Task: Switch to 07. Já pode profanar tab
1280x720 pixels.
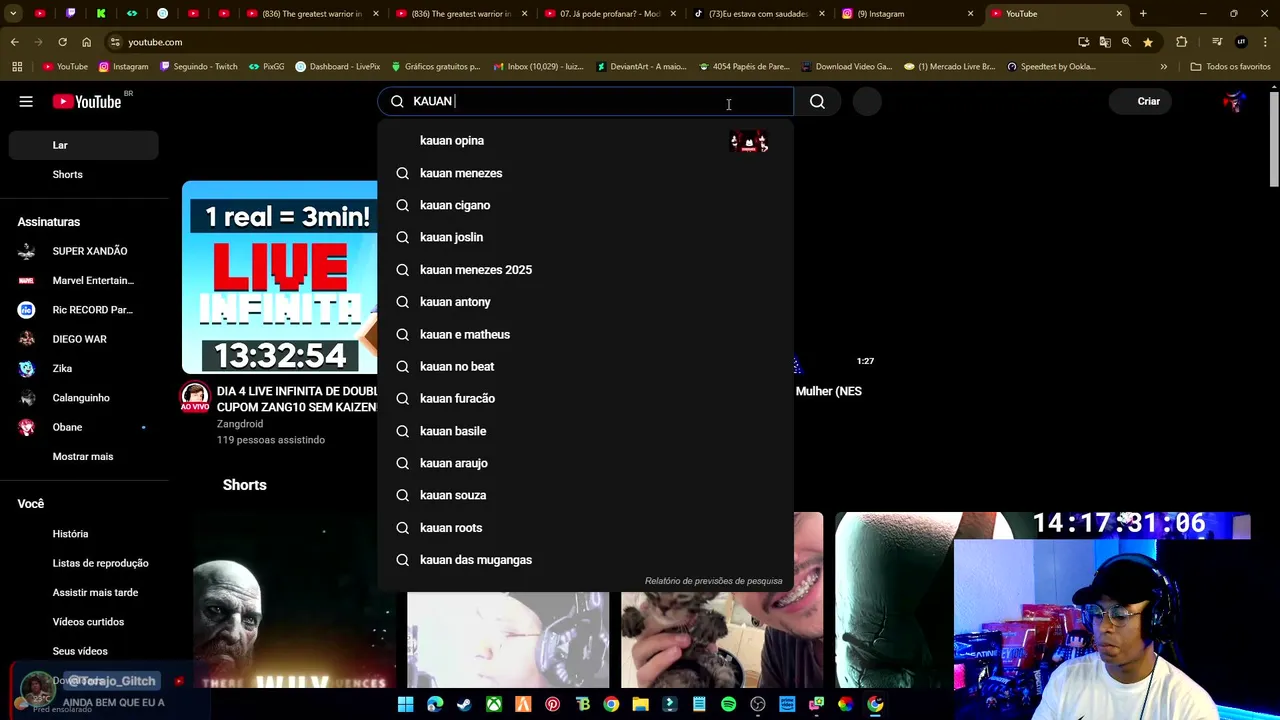Action: tap(611, 14)
